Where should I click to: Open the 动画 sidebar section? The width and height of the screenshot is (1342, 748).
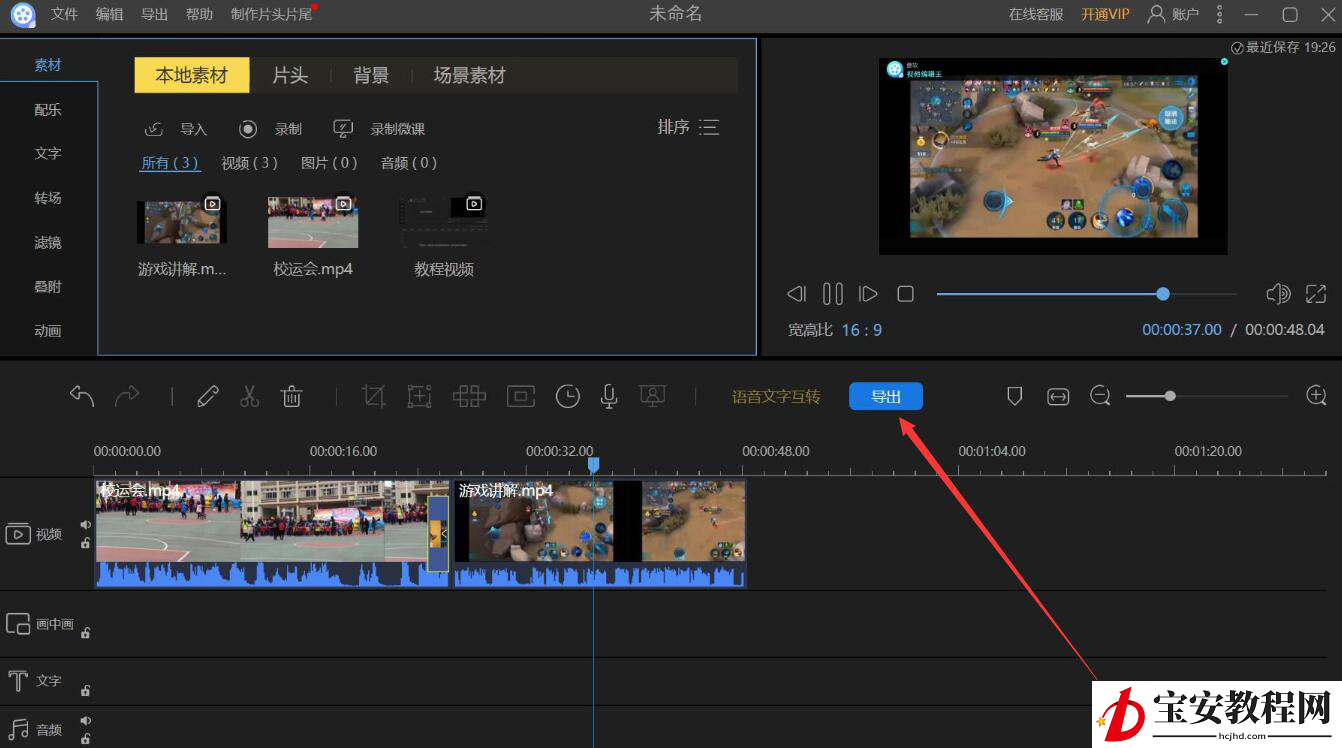point(48,330)
